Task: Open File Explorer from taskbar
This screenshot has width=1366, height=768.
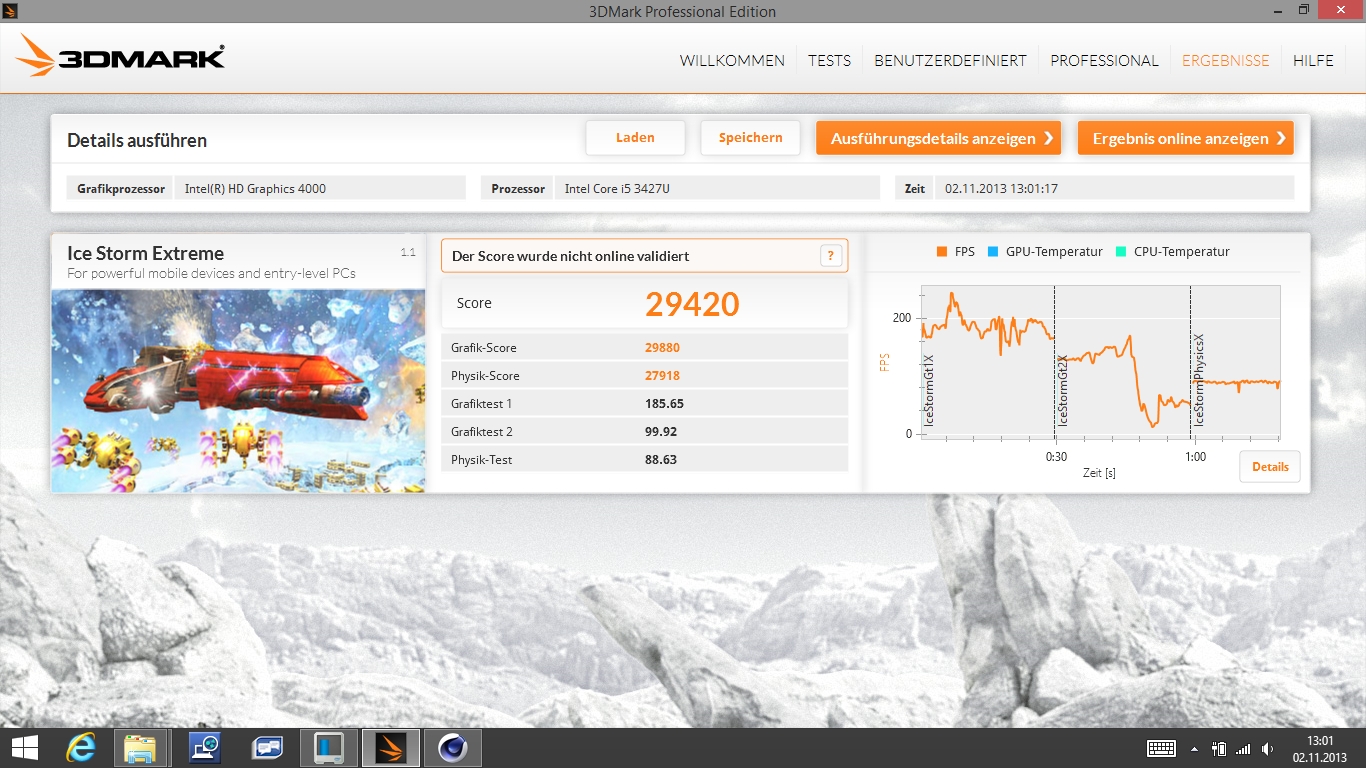Action: [140, 748]
